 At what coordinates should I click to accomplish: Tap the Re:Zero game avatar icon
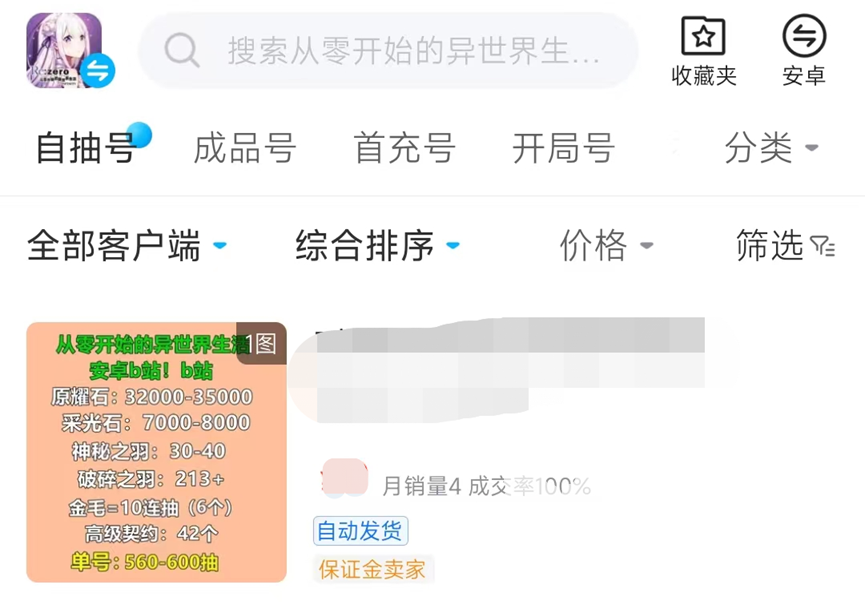[x=64, y=50]
